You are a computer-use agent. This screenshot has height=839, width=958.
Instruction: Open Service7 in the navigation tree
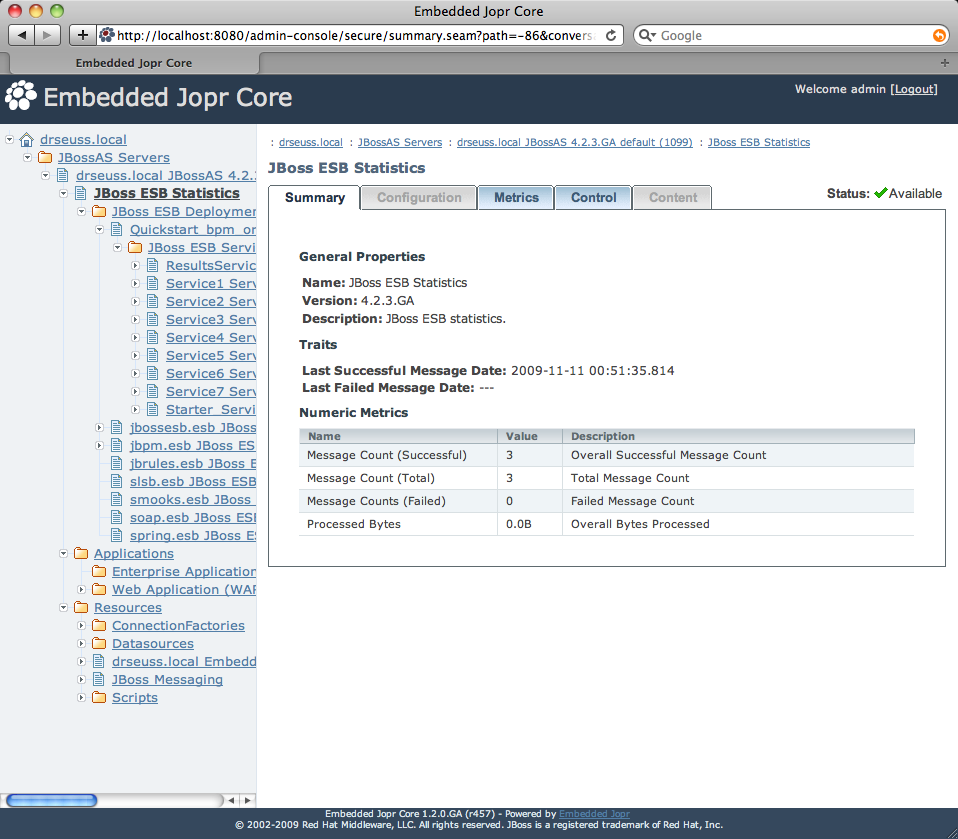[211, 392]
